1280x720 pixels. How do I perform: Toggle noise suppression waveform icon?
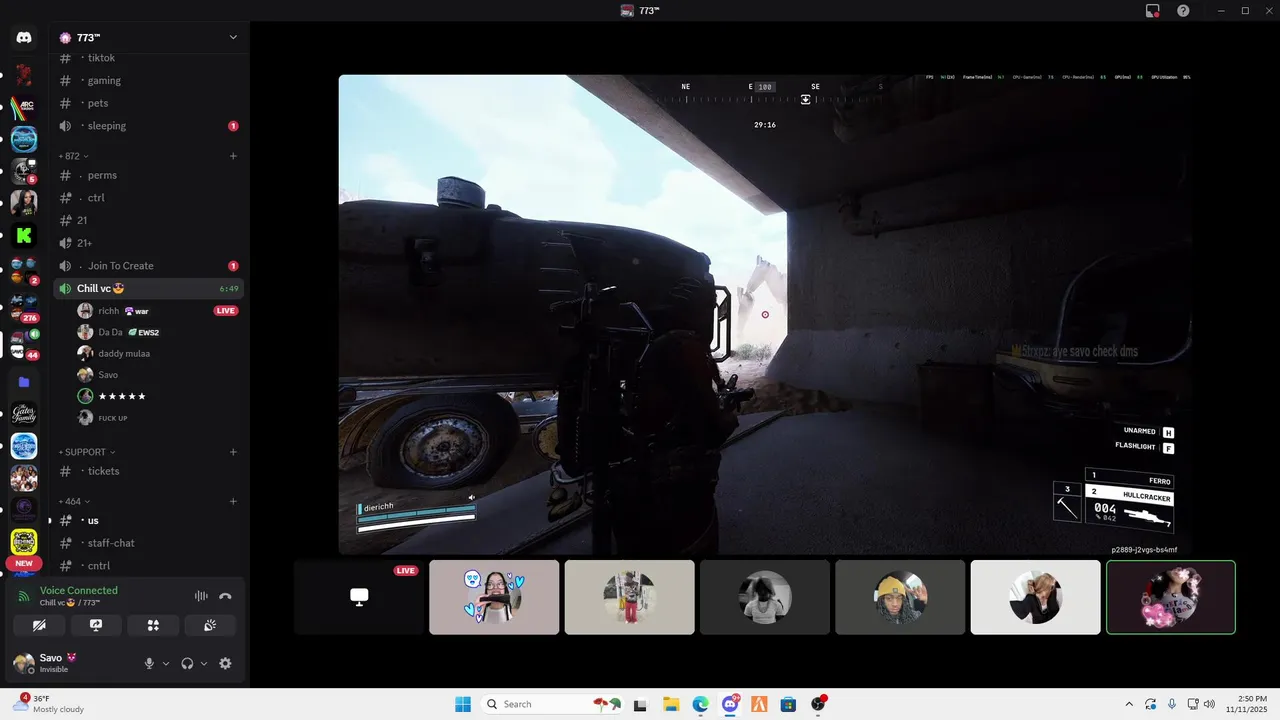pyautogui.click(x=201, y=596)
